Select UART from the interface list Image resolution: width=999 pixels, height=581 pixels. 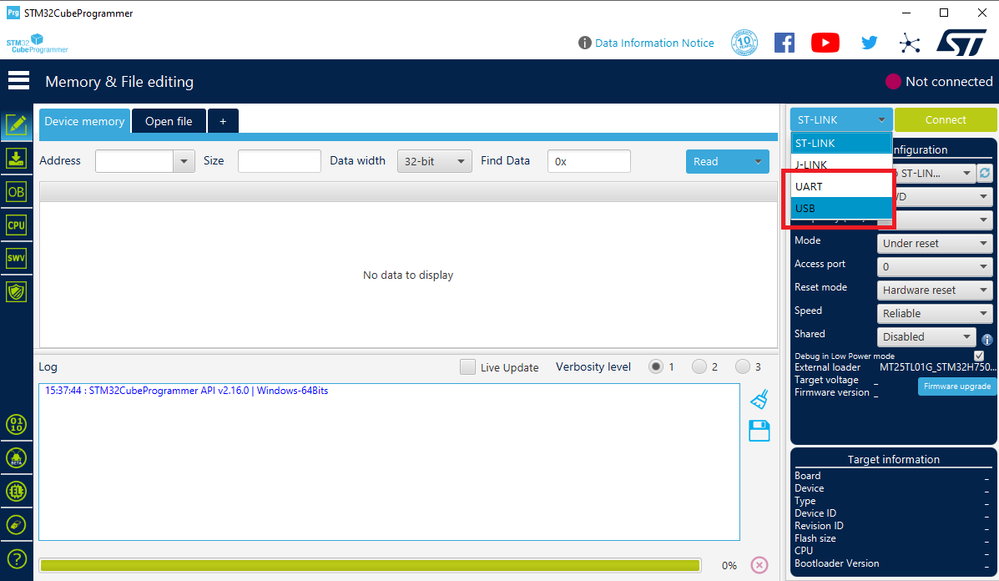click(x=841, y=186)
